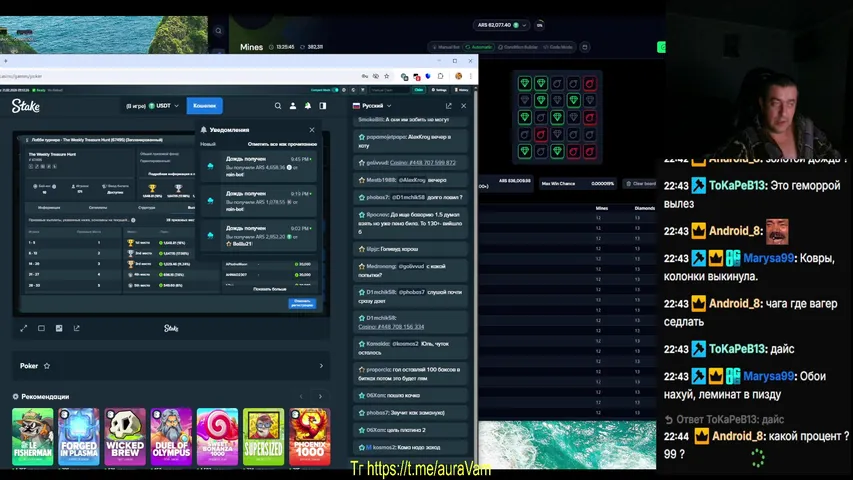Click the blue Кошелек wallet button
The width and height of the screenshot is (853, 480).
tap(204, 105)
